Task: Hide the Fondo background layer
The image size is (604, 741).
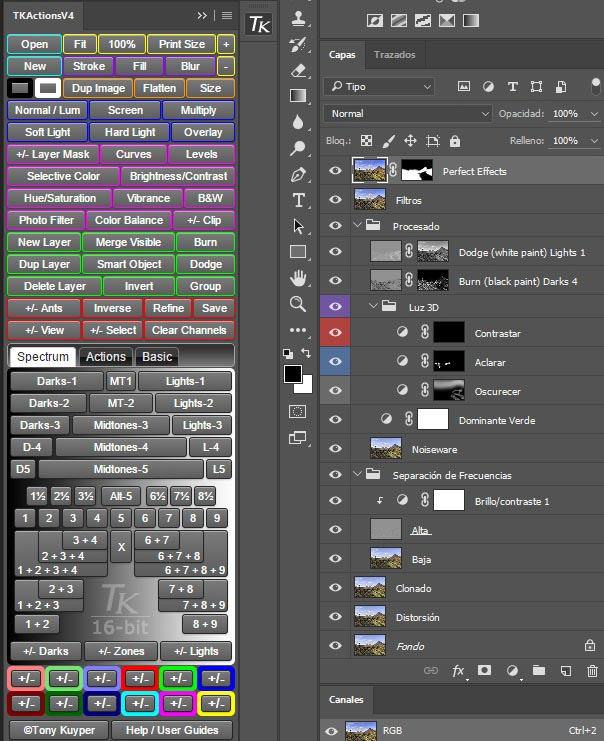Action: click(335, 646)
